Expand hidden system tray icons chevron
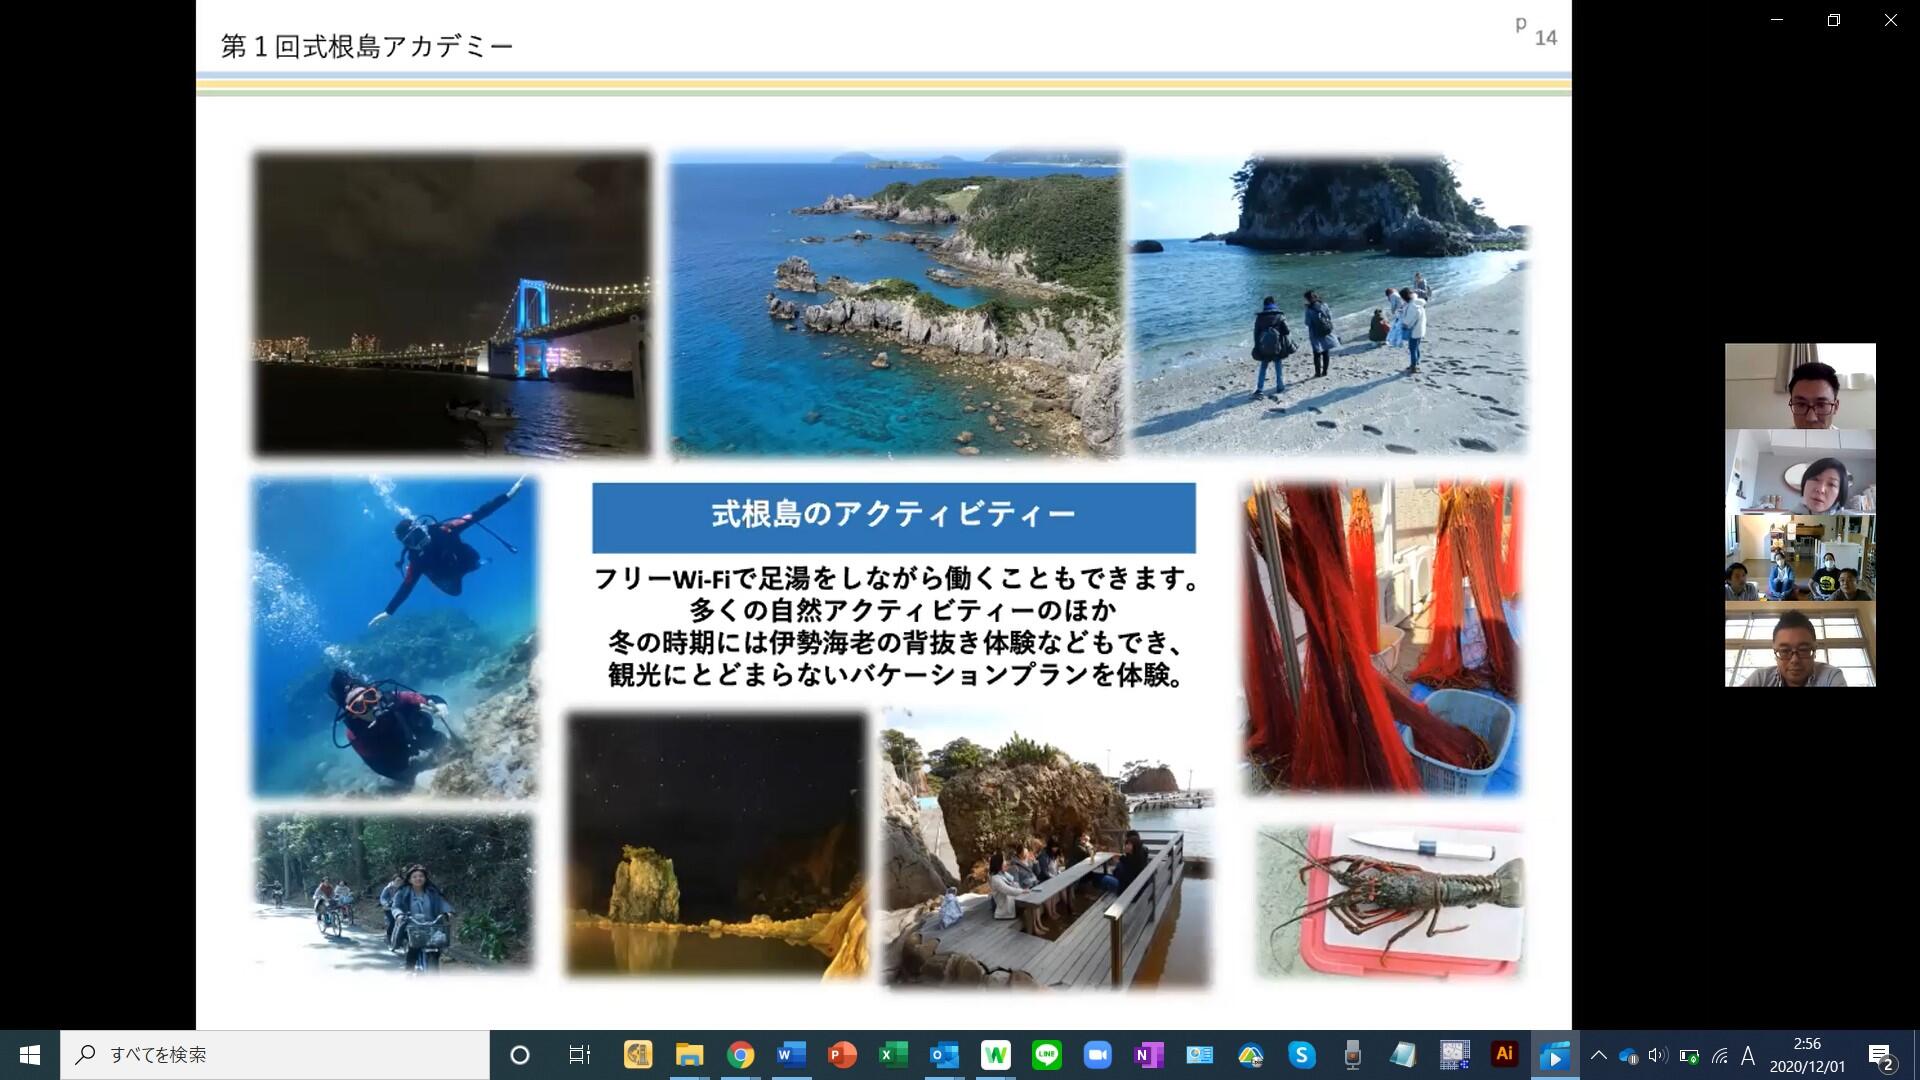 coord(1598,1055)
